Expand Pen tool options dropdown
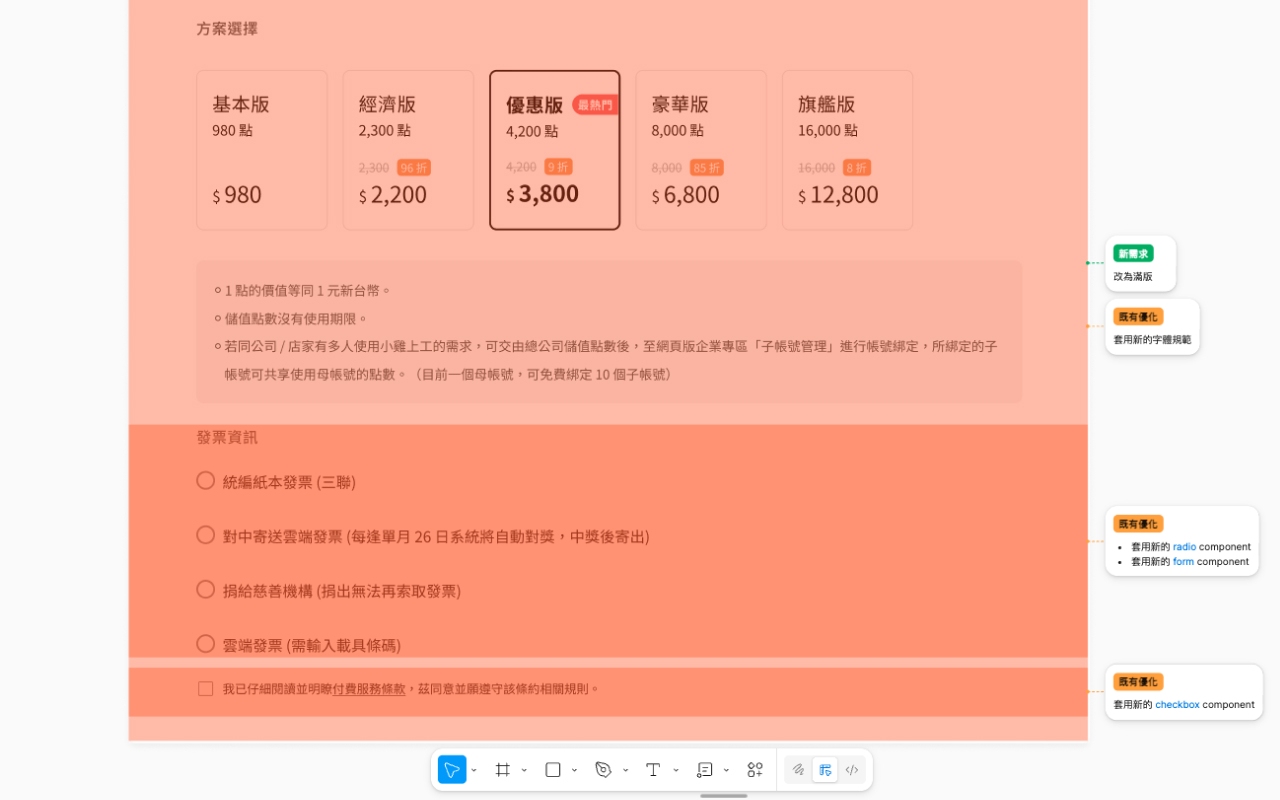The image size is (1280, 800). pyautogui.click(x=626, y=770)
